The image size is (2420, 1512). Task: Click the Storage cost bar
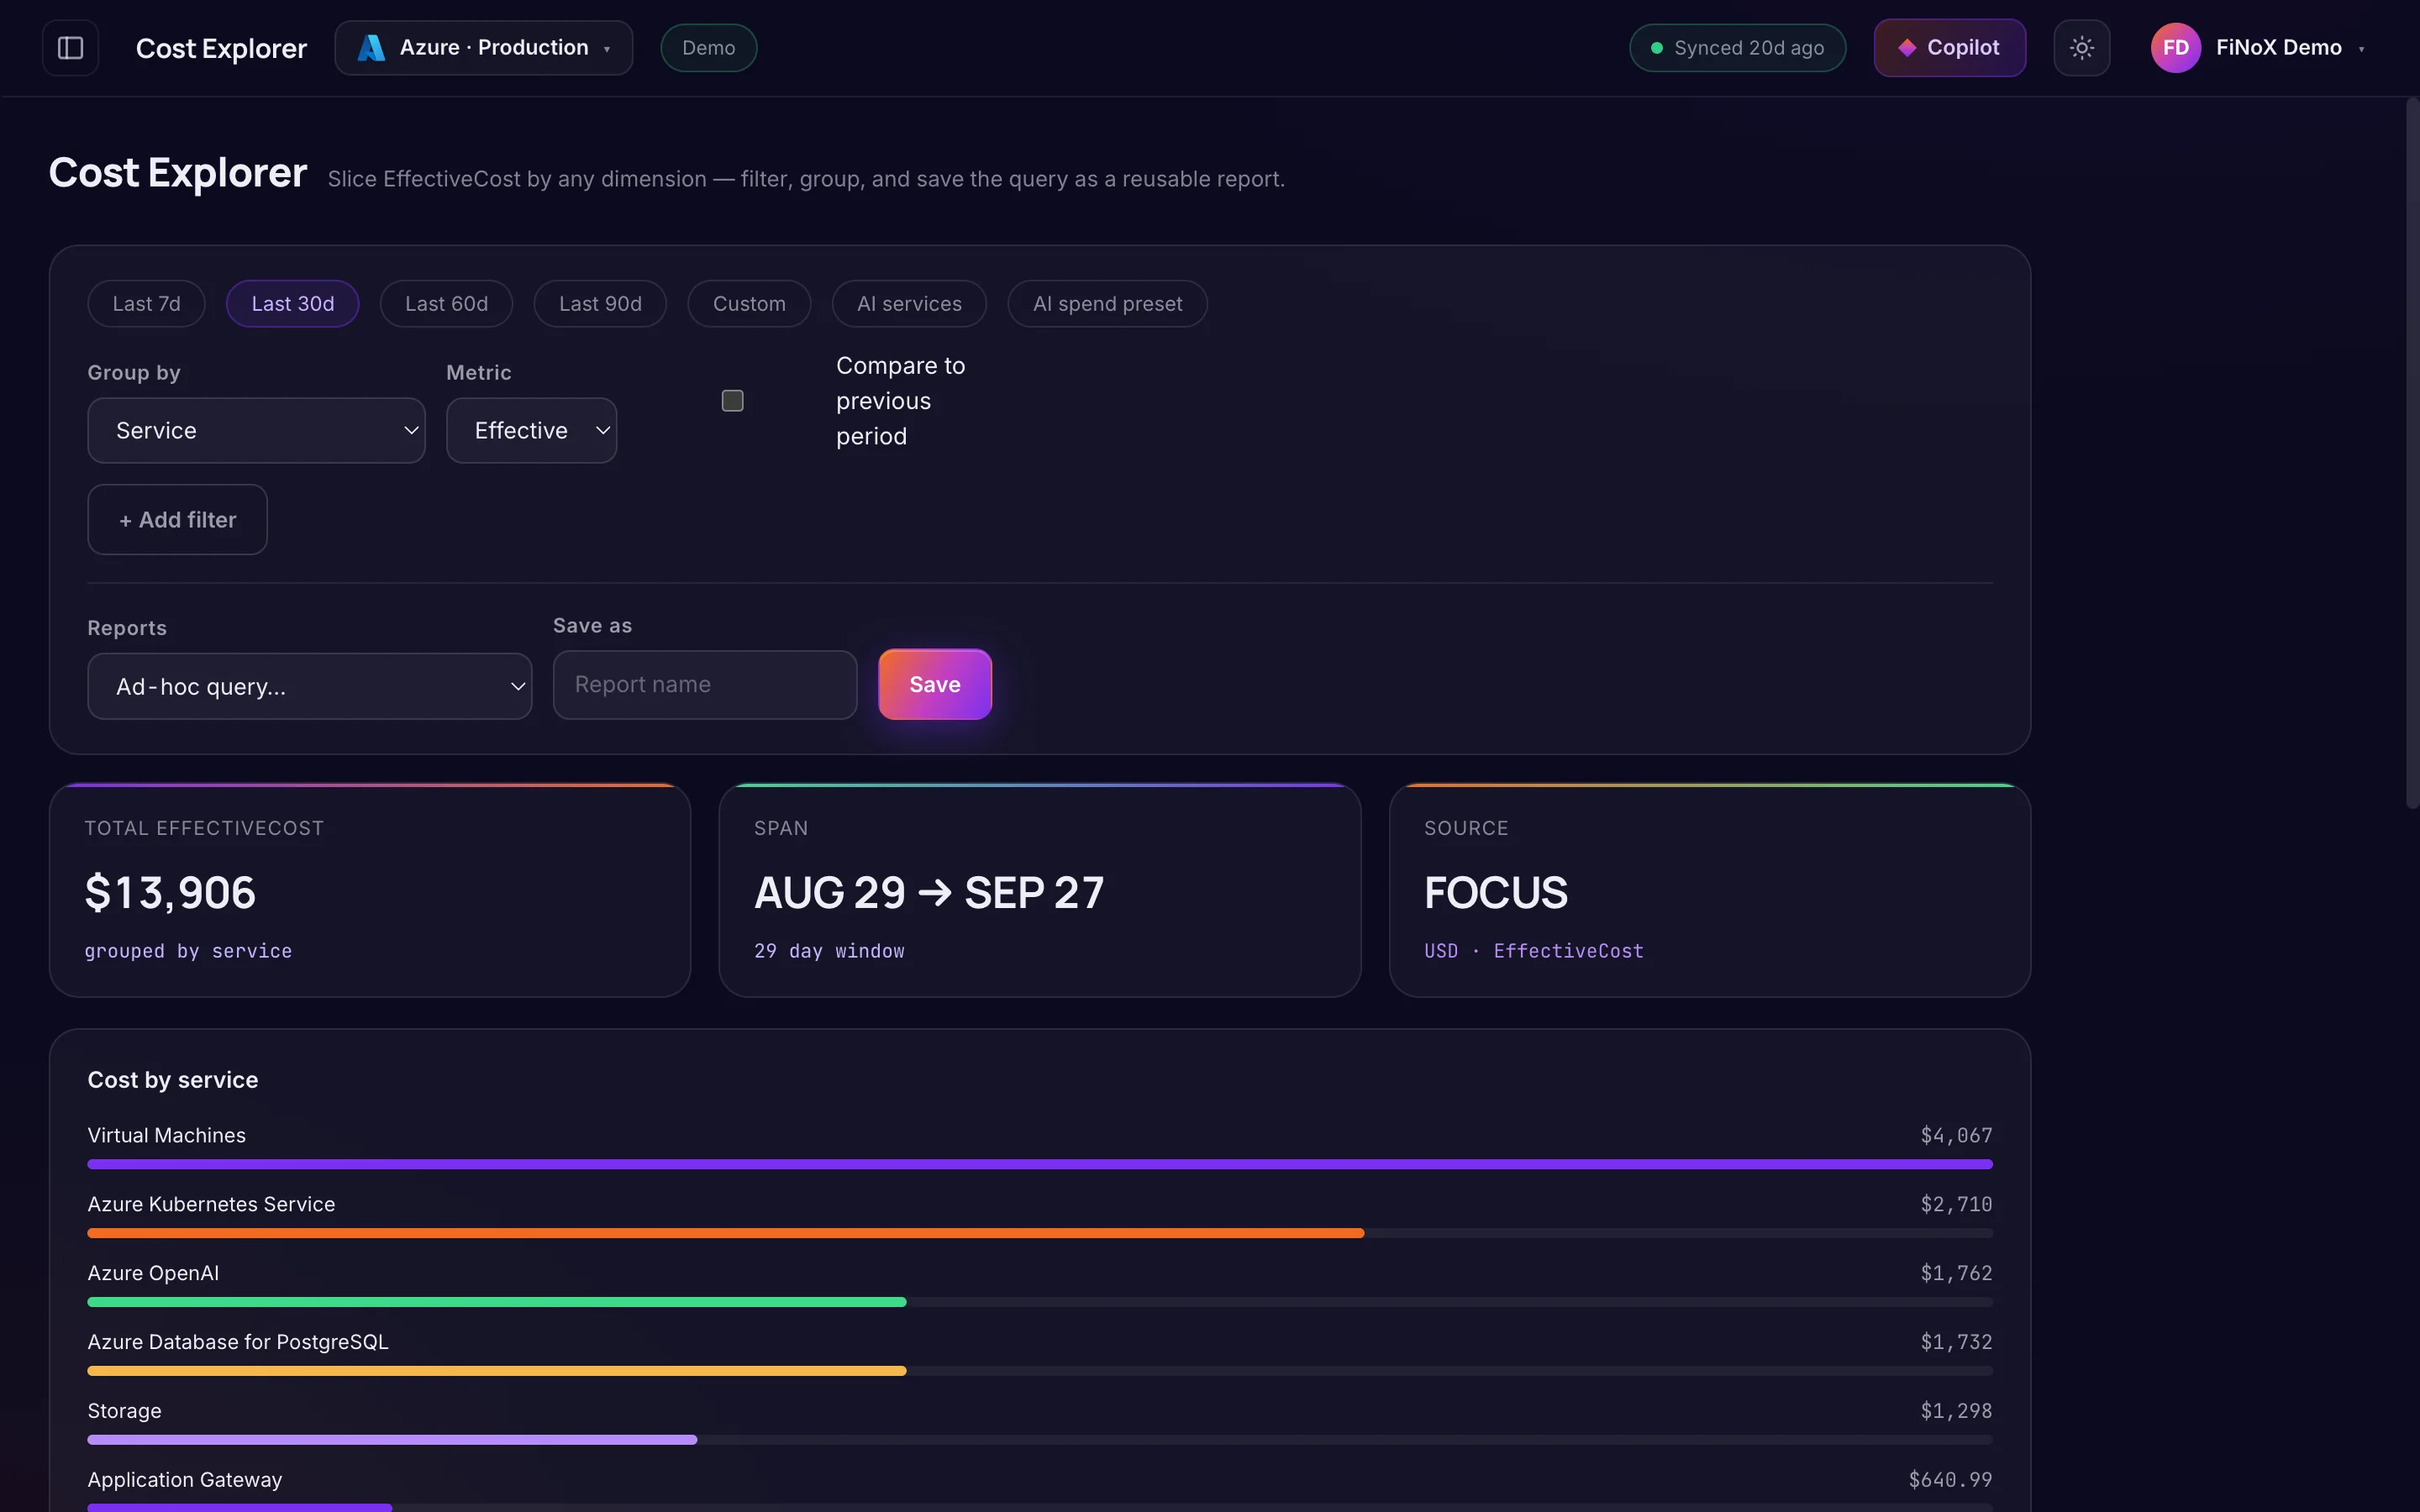pos(392,1440)
